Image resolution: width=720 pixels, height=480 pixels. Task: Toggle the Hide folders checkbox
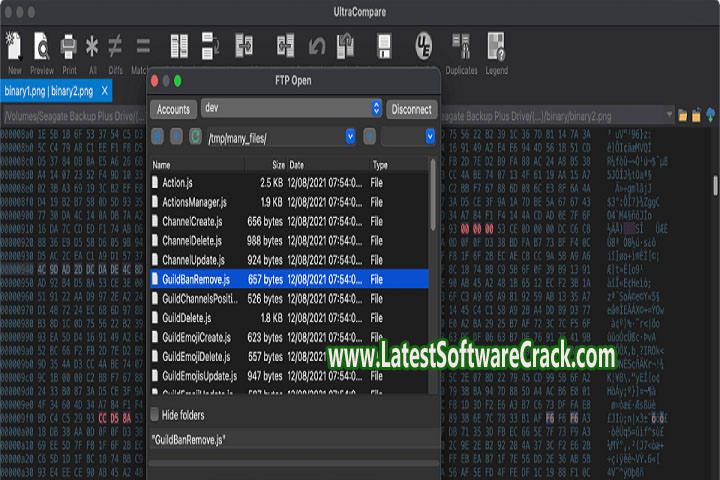(x=155, y=415)
